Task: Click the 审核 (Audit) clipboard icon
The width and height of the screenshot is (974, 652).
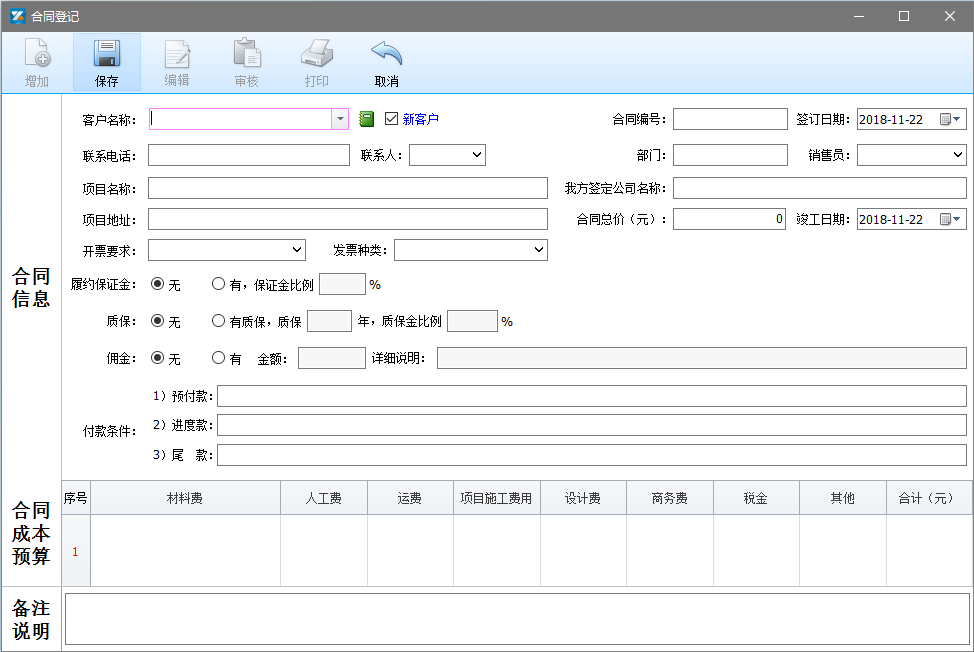Action: 246,55
